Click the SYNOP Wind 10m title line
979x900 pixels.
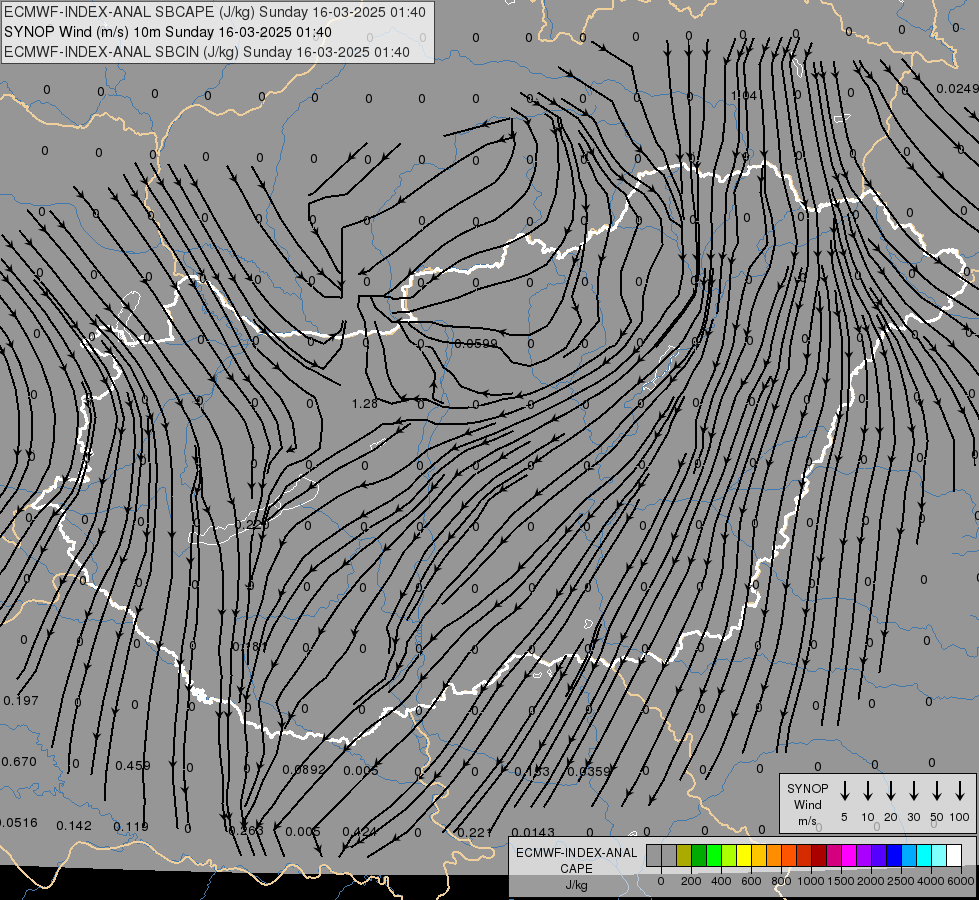[167, 32]
